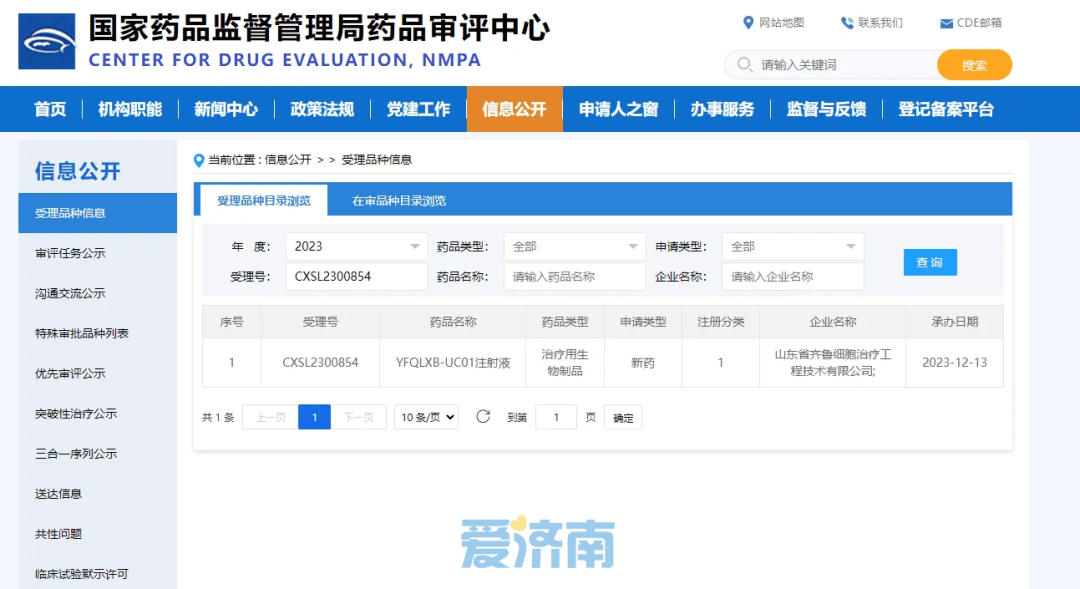This screenshot has width=1080, height=589.
Task: Open 申请人之窗 in the navigation bar
Action: [x=618, y=109]
